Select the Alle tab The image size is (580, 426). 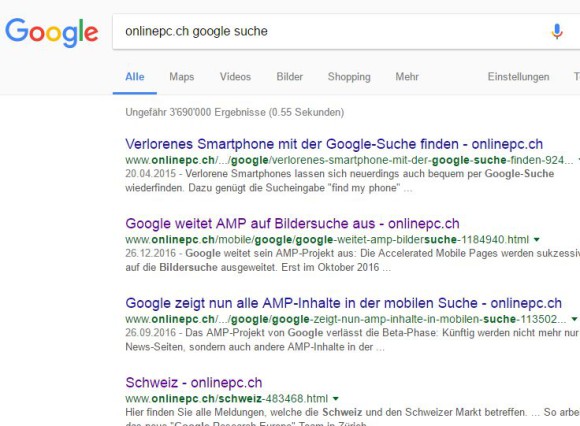point(135,77)
